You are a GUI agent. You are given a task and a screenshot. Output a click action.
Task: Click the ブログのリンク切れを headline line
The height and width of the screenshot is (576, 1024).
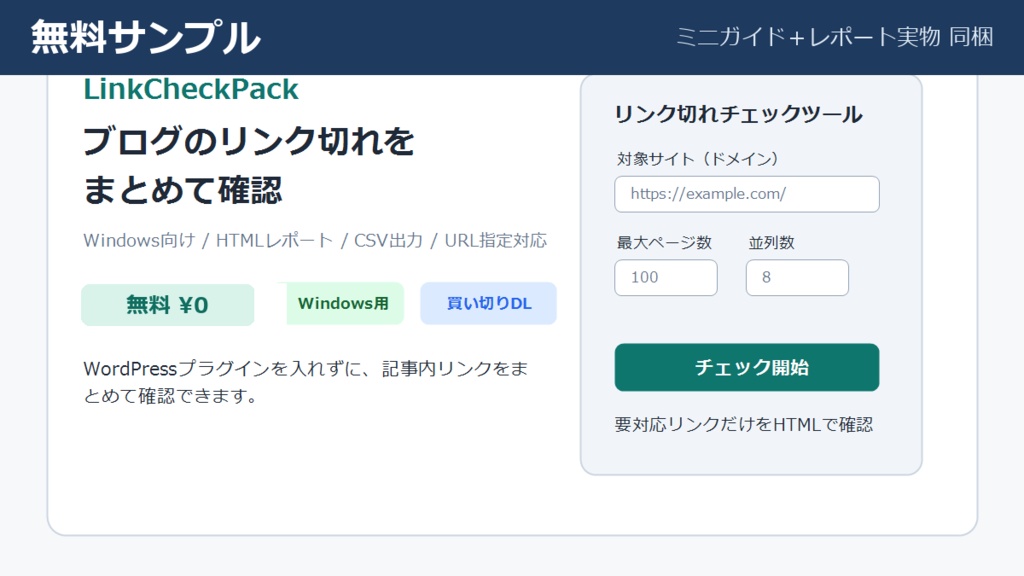[x=249, y=141]
